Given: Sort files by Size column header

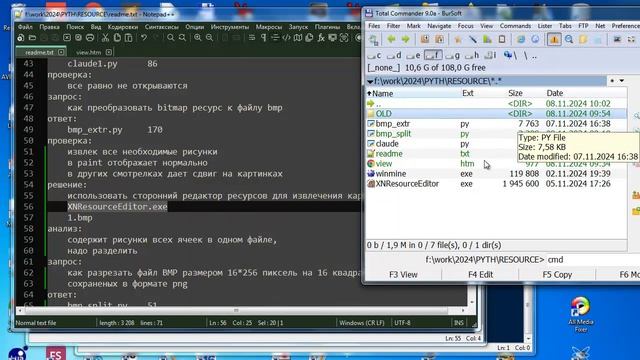Looking at the screenshot, I should click(x=515, y=93).
